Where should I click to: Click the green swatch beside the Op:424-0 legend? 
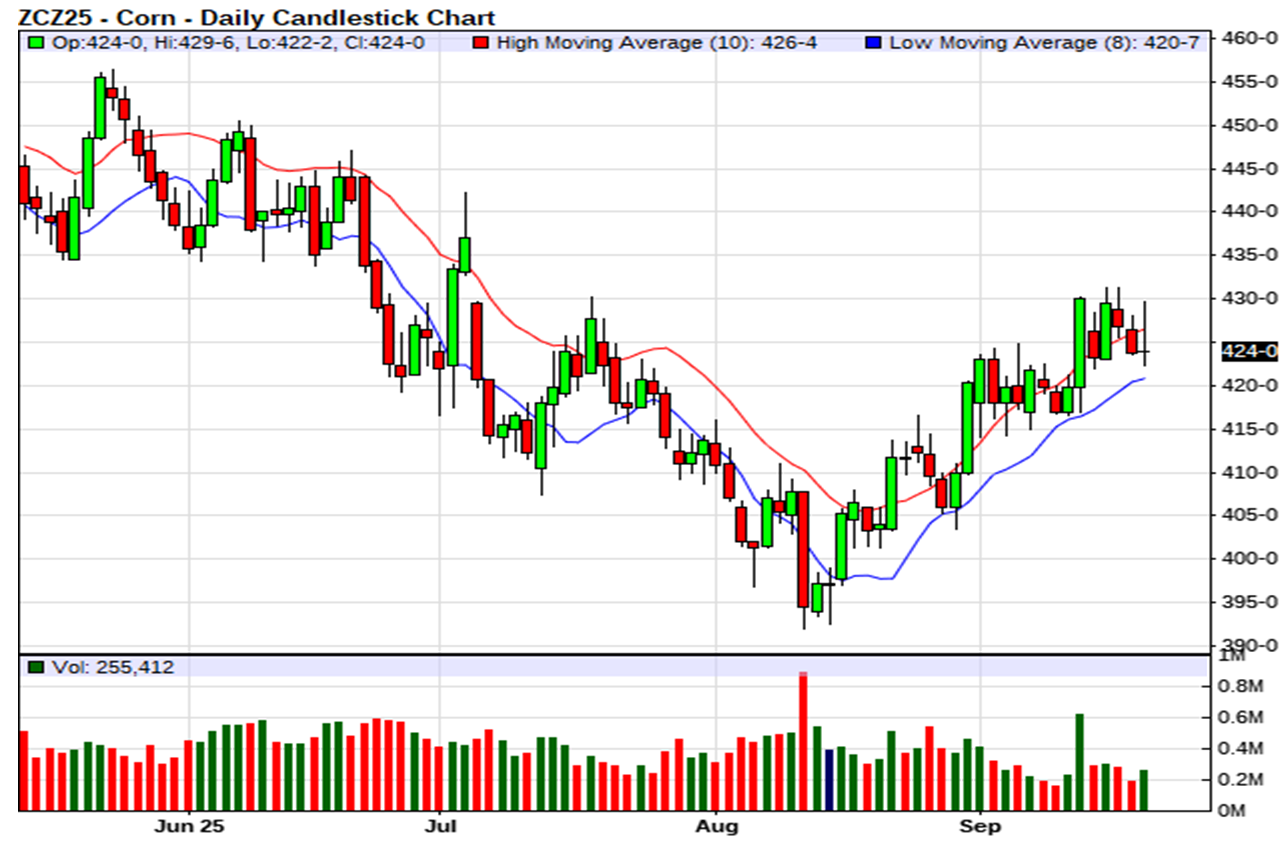tap(36, 42)
